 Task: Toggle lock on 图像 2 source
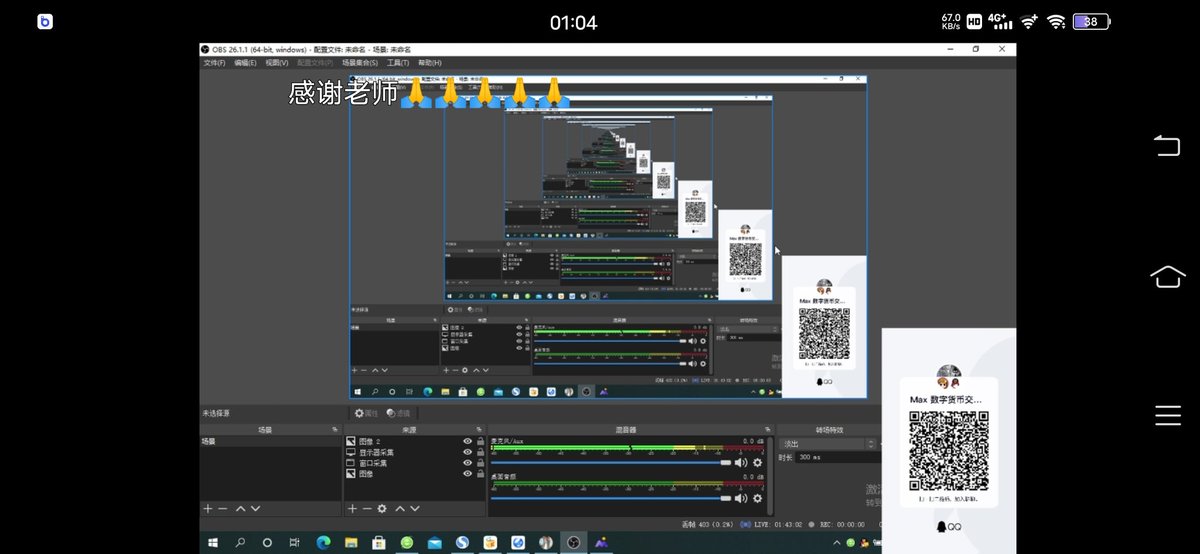point(480,441)
